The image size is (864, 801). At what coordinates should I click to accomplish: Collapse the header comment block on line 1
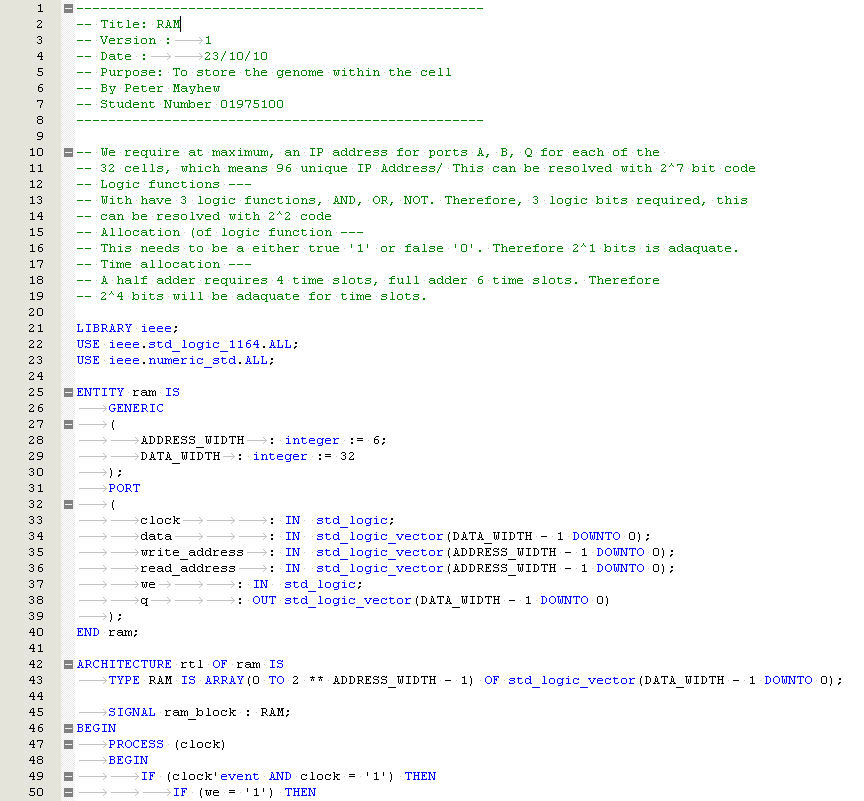tap(67, 8)
